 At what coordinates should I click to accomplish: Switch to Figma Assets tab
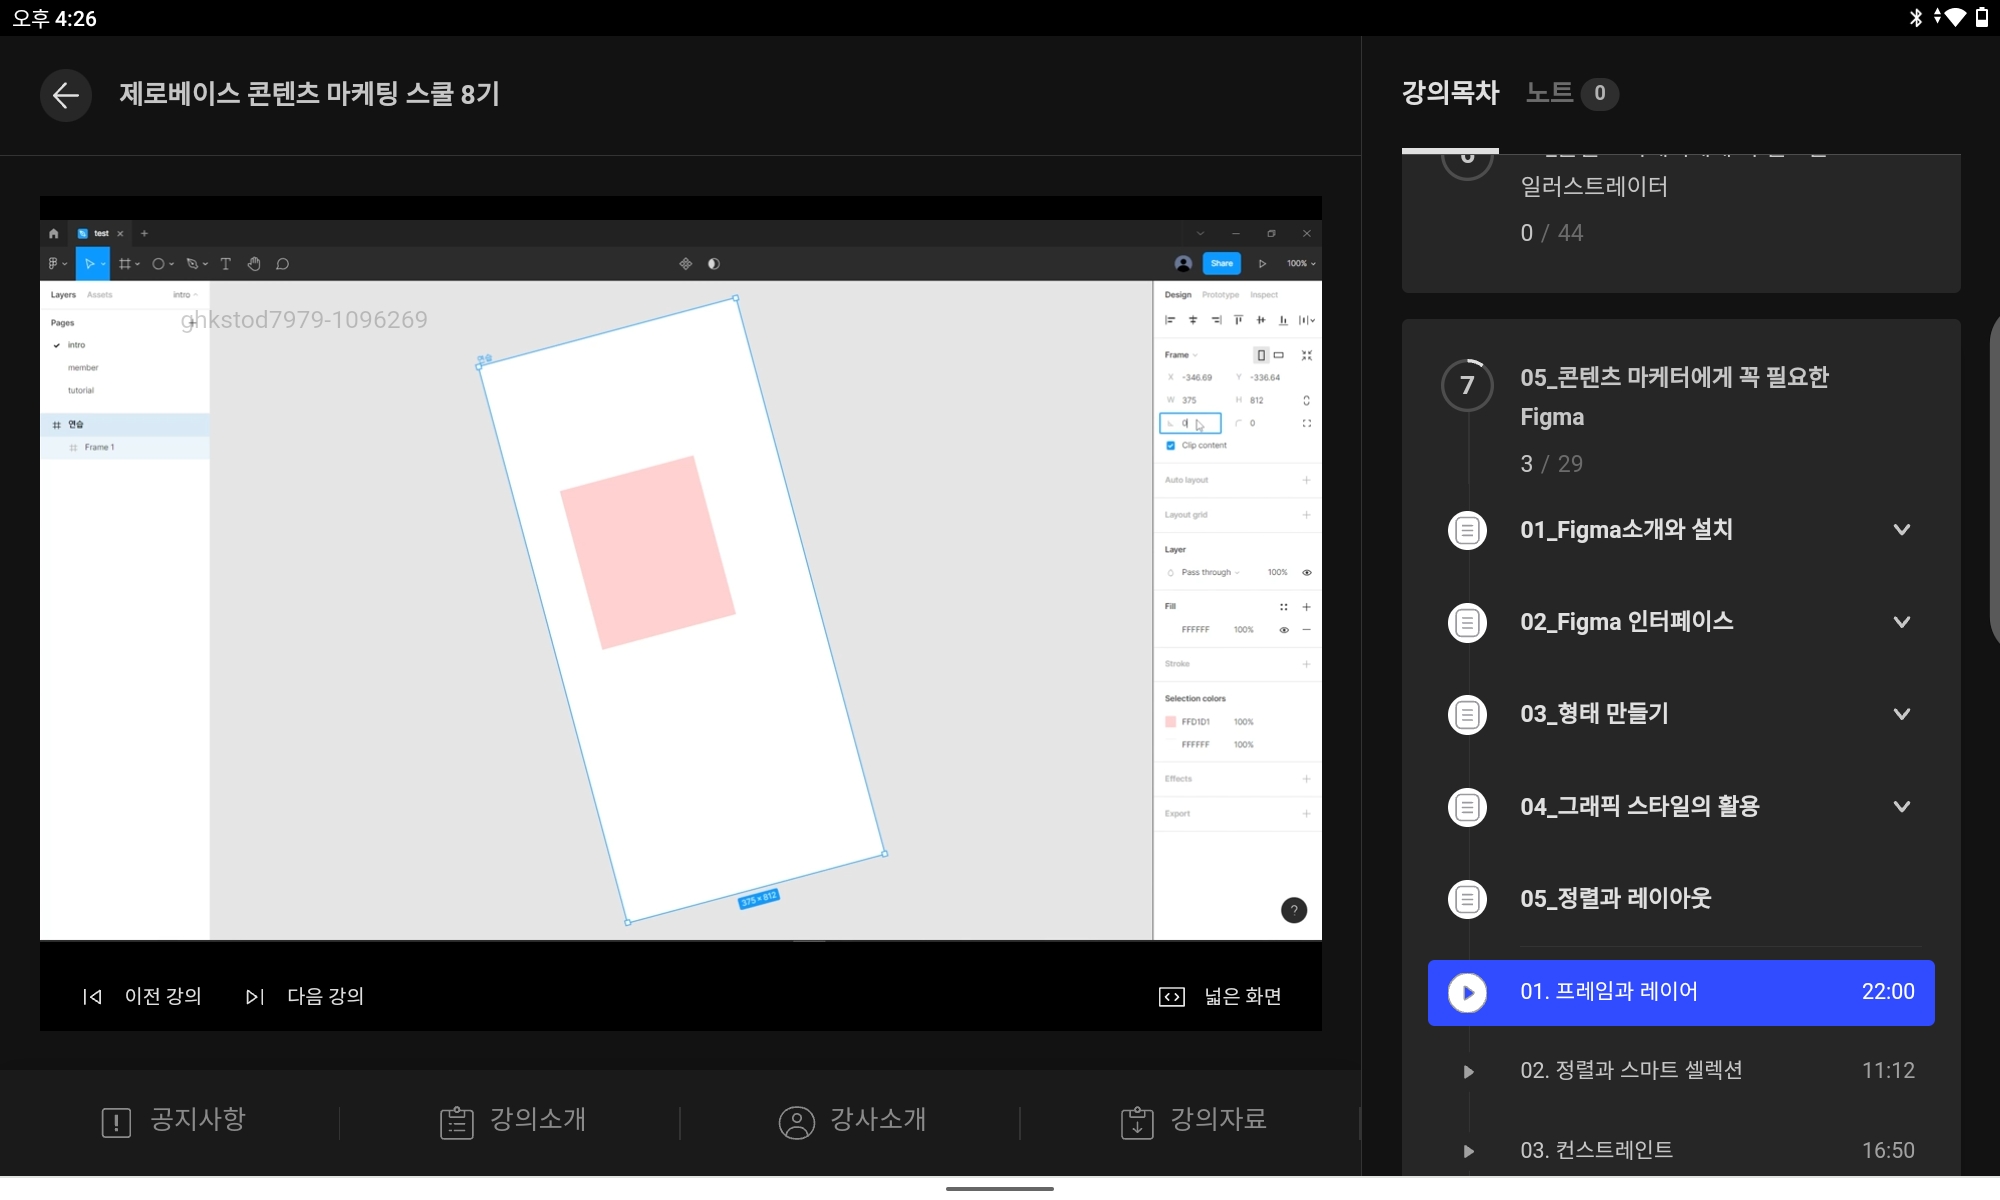coord(100,295)
